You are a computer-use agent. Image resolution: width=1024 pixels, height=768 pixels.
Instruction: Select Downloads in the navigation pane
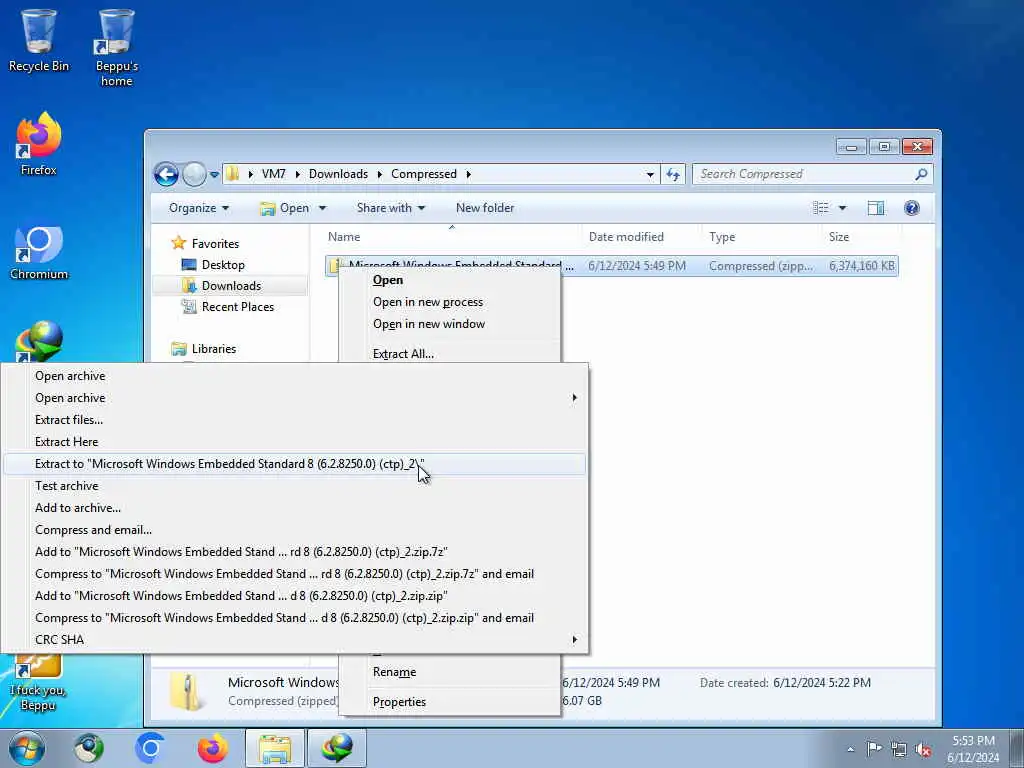tap(231, 285)
